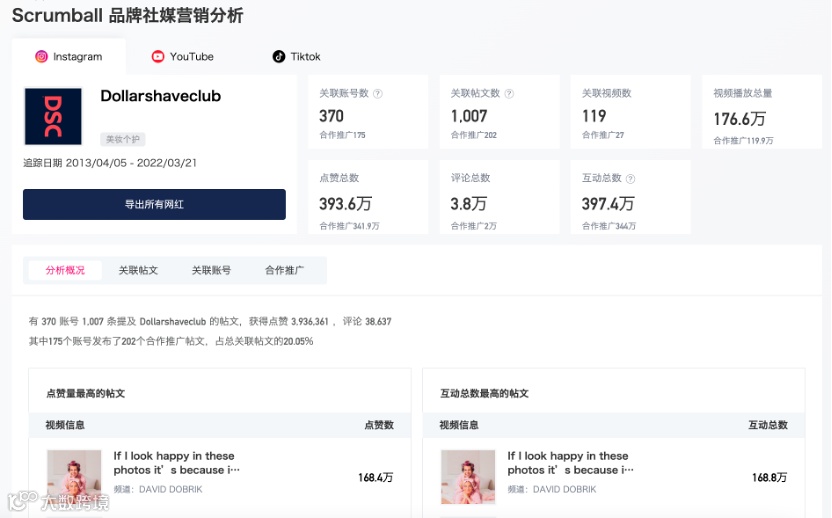Click 合作推广119.9万 under 视频播放总量
The height and width of the screenshot is (518, 832).
(x=743, y=141)
